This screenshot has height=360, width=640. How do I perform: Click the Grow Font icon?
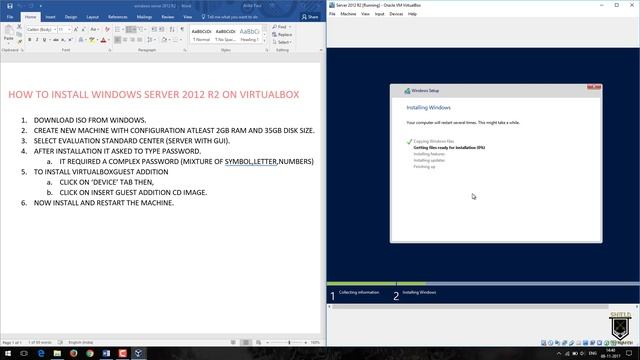(x=76, y=29)
